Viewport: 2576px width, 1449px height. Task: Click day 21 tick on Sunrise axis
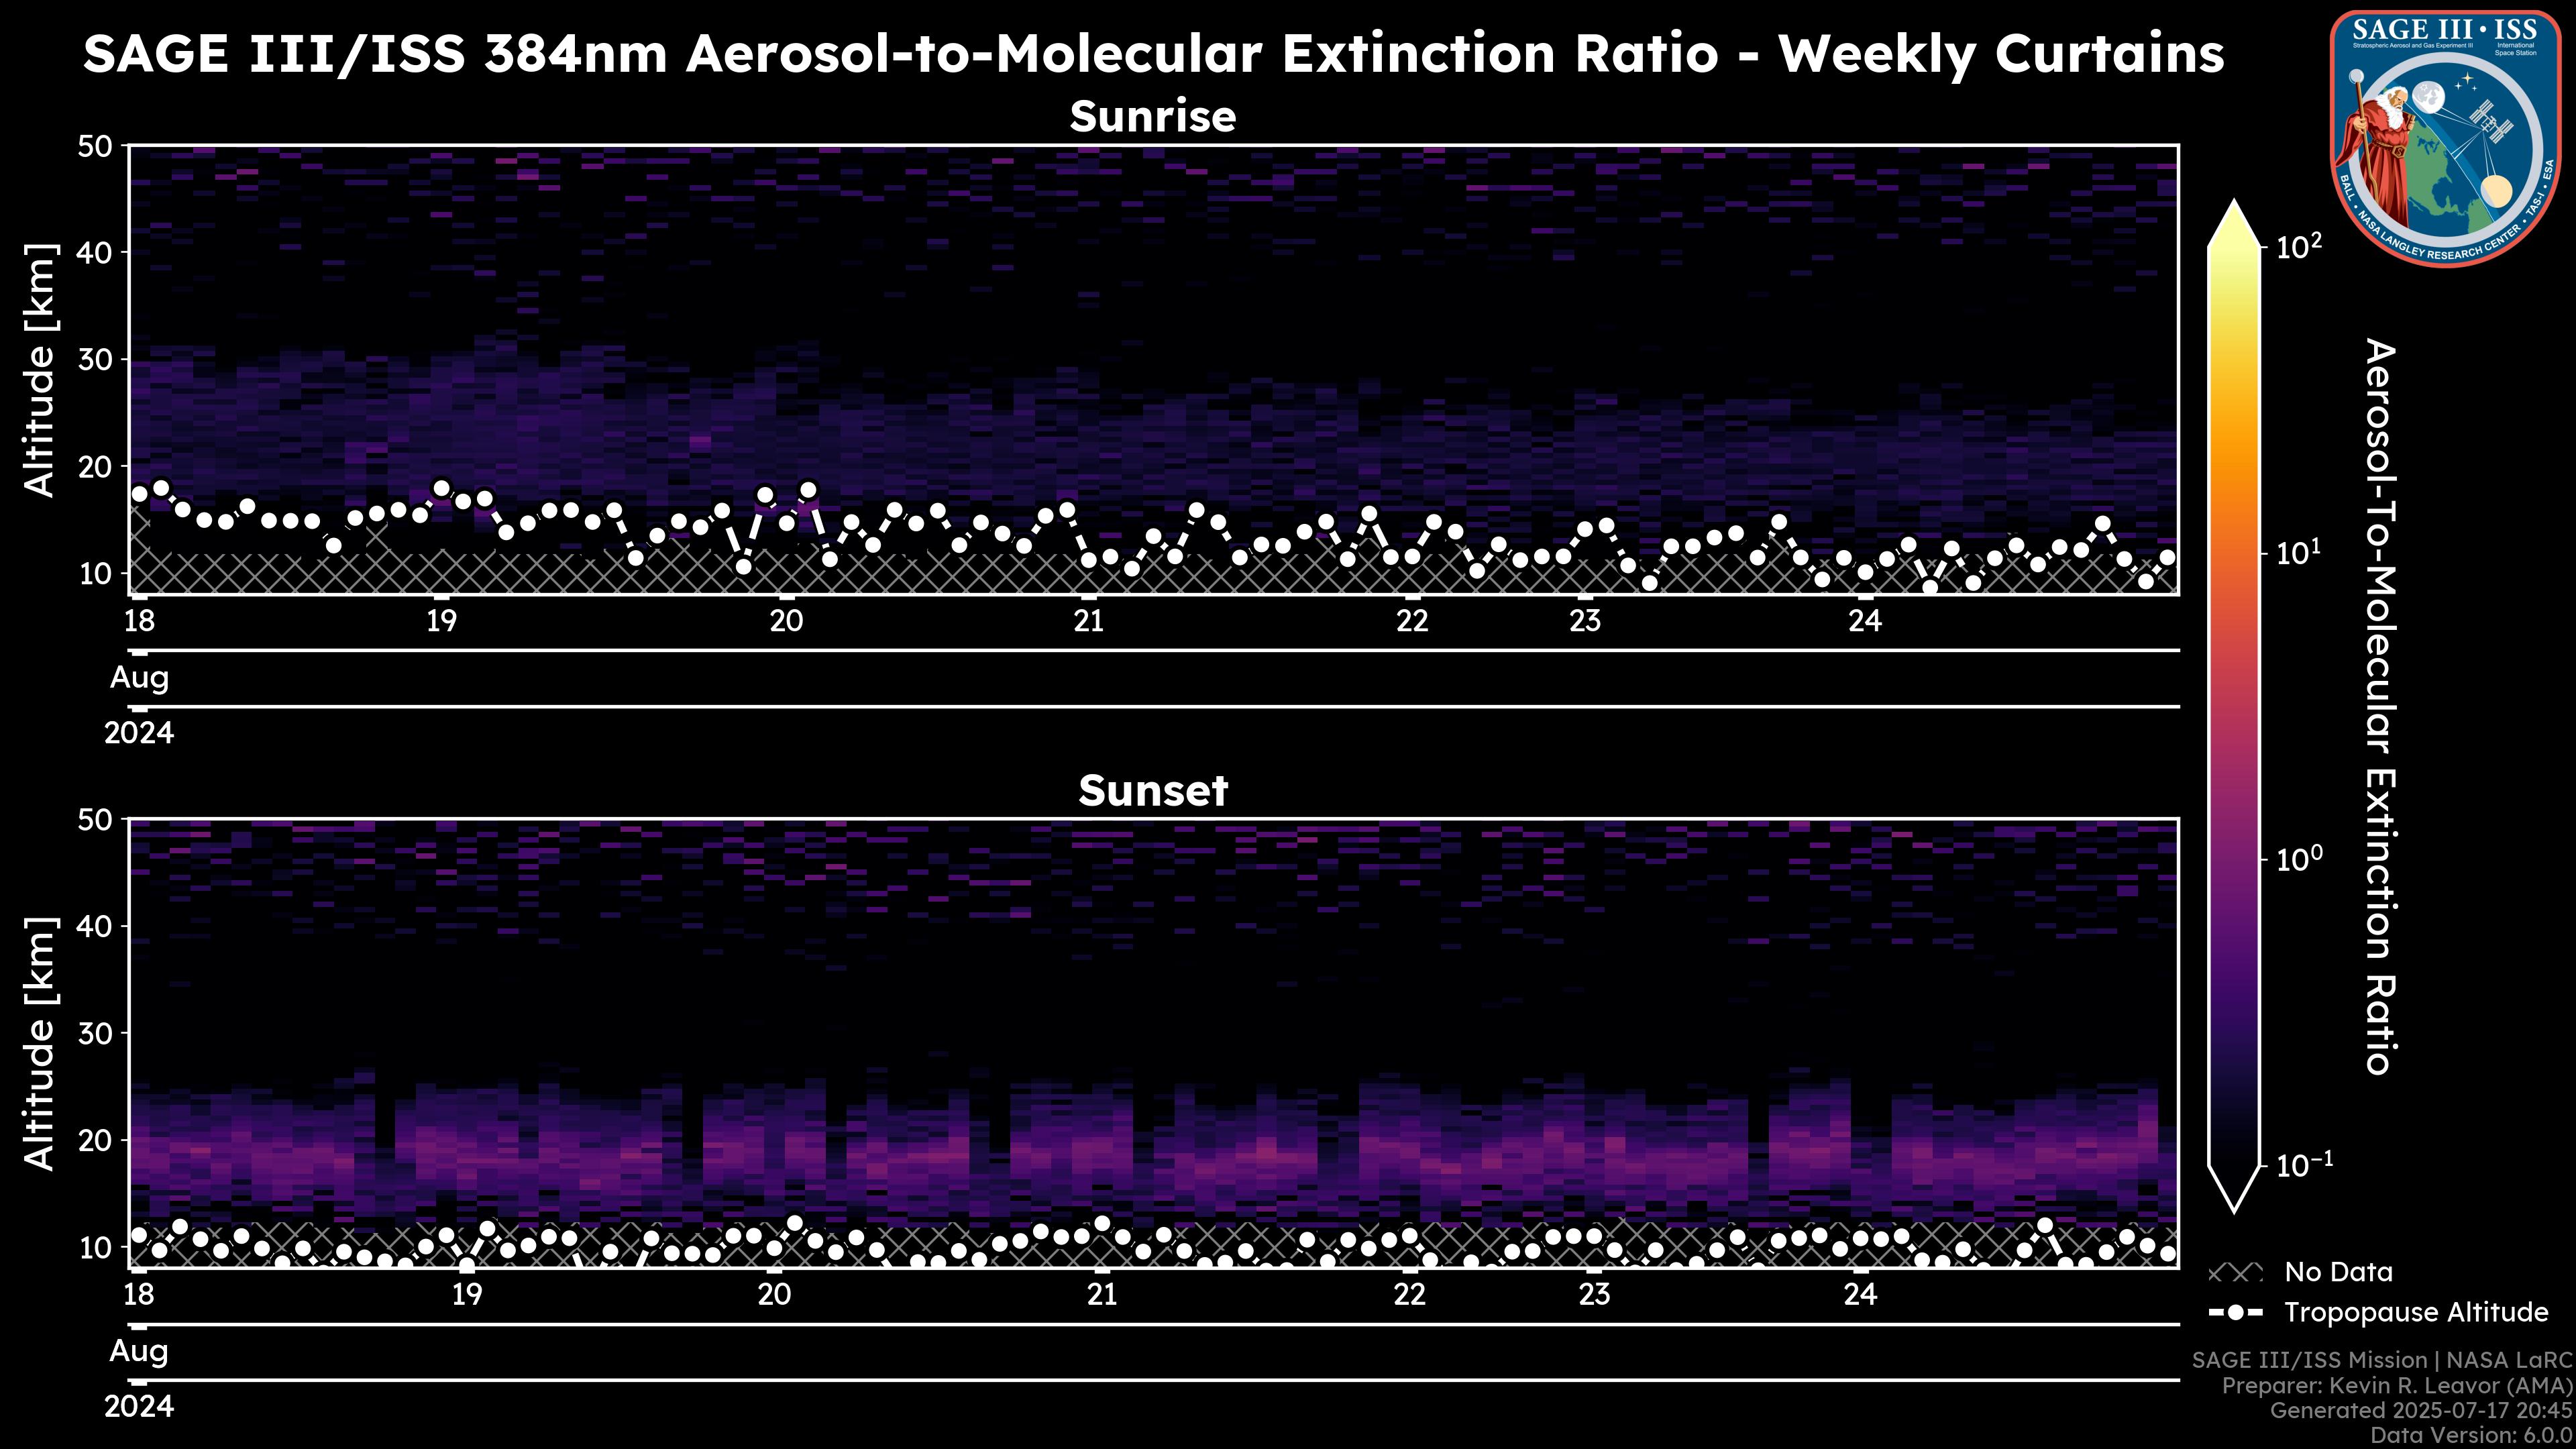(x=1089, y=621)
